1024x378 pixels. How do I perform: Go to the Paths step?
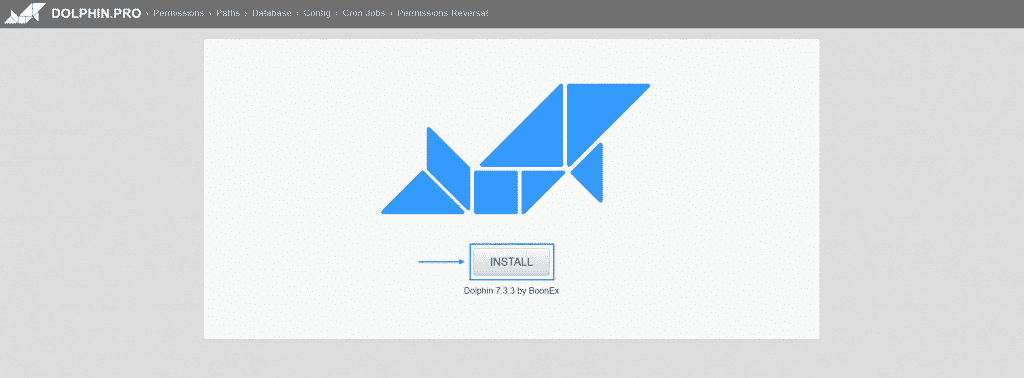pos(228,13)
